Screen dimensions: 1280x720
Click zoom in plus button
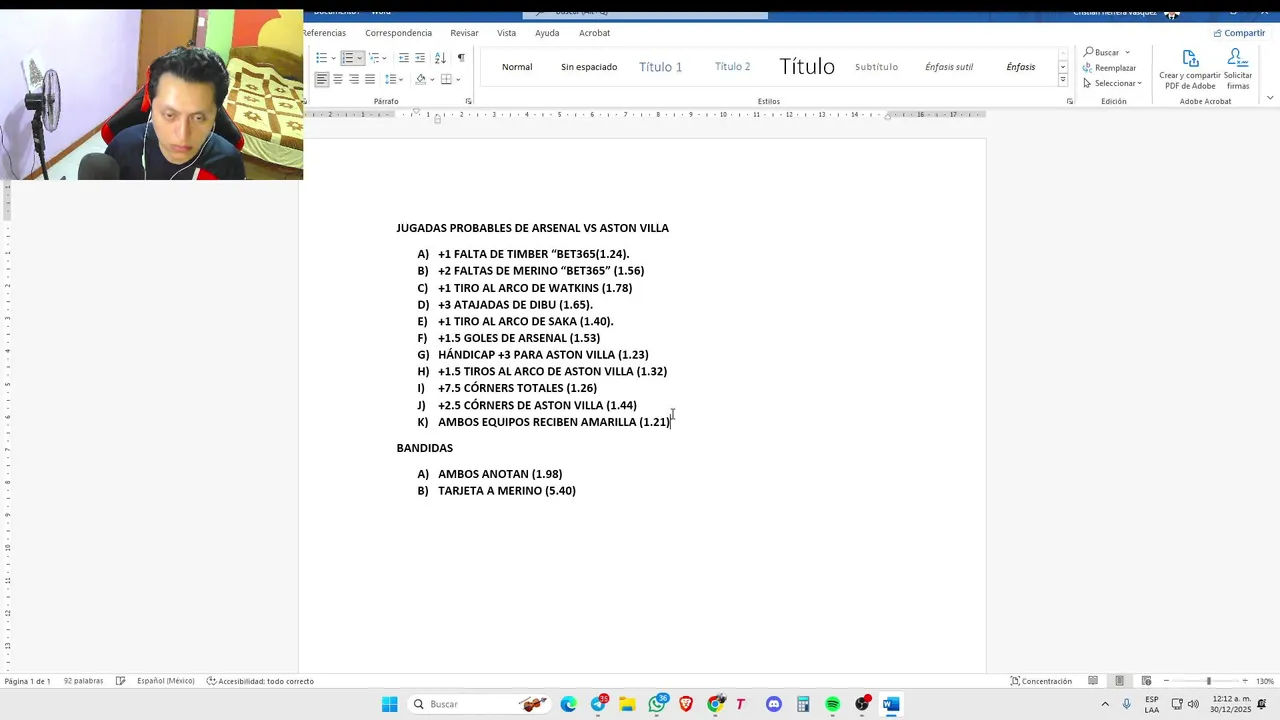point(1245,681)
